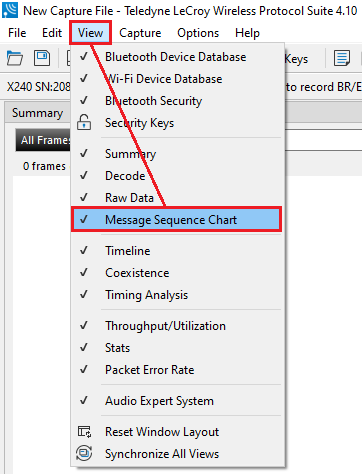Viewport: 362px width, 474px height.
Task: Toggle the Message Sequence Chart view
Action: click(177, 219)
